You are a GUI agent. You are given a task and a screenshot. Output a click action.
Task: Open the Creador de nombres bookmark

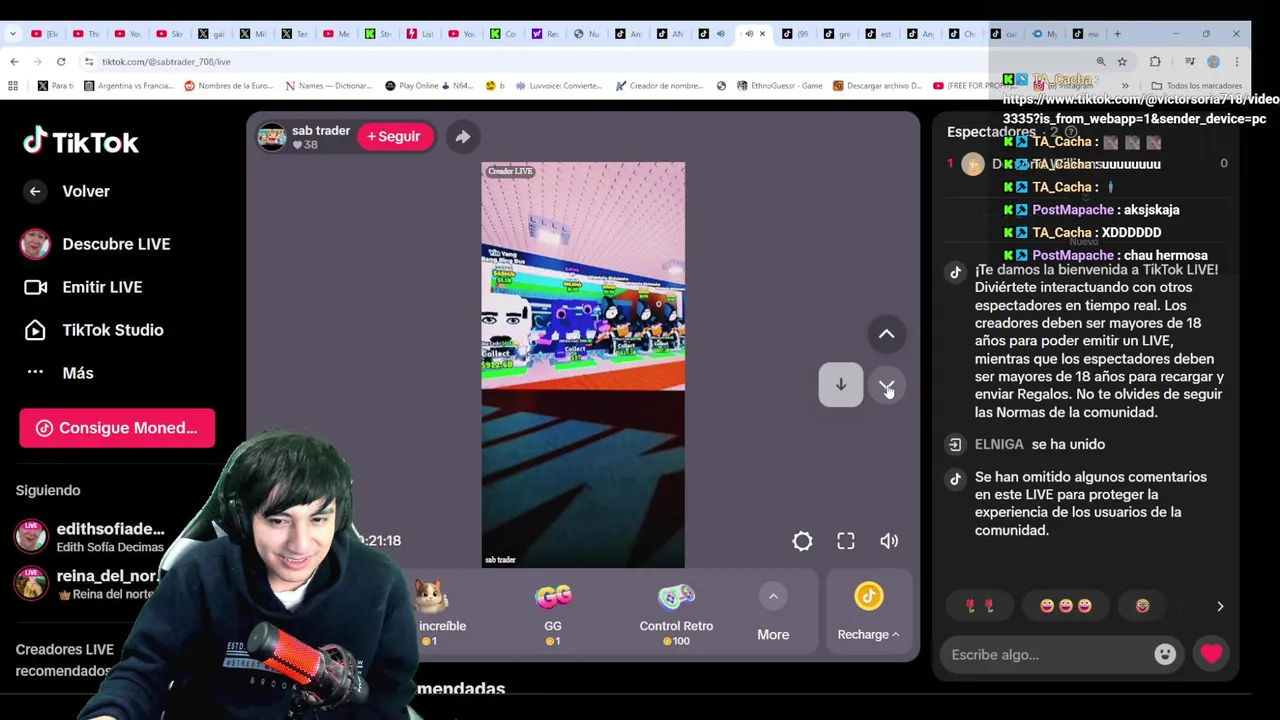coord(659,86)
